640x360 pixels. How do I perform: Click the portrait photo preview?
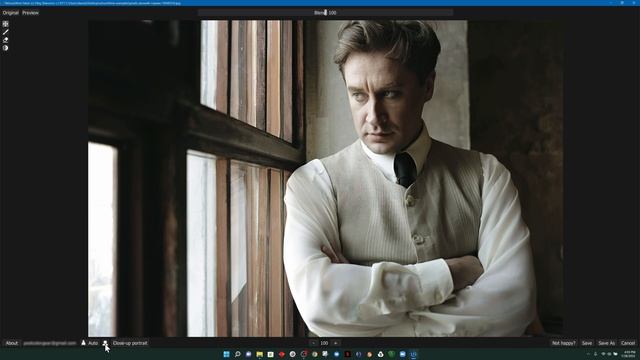tap(326, 178)
